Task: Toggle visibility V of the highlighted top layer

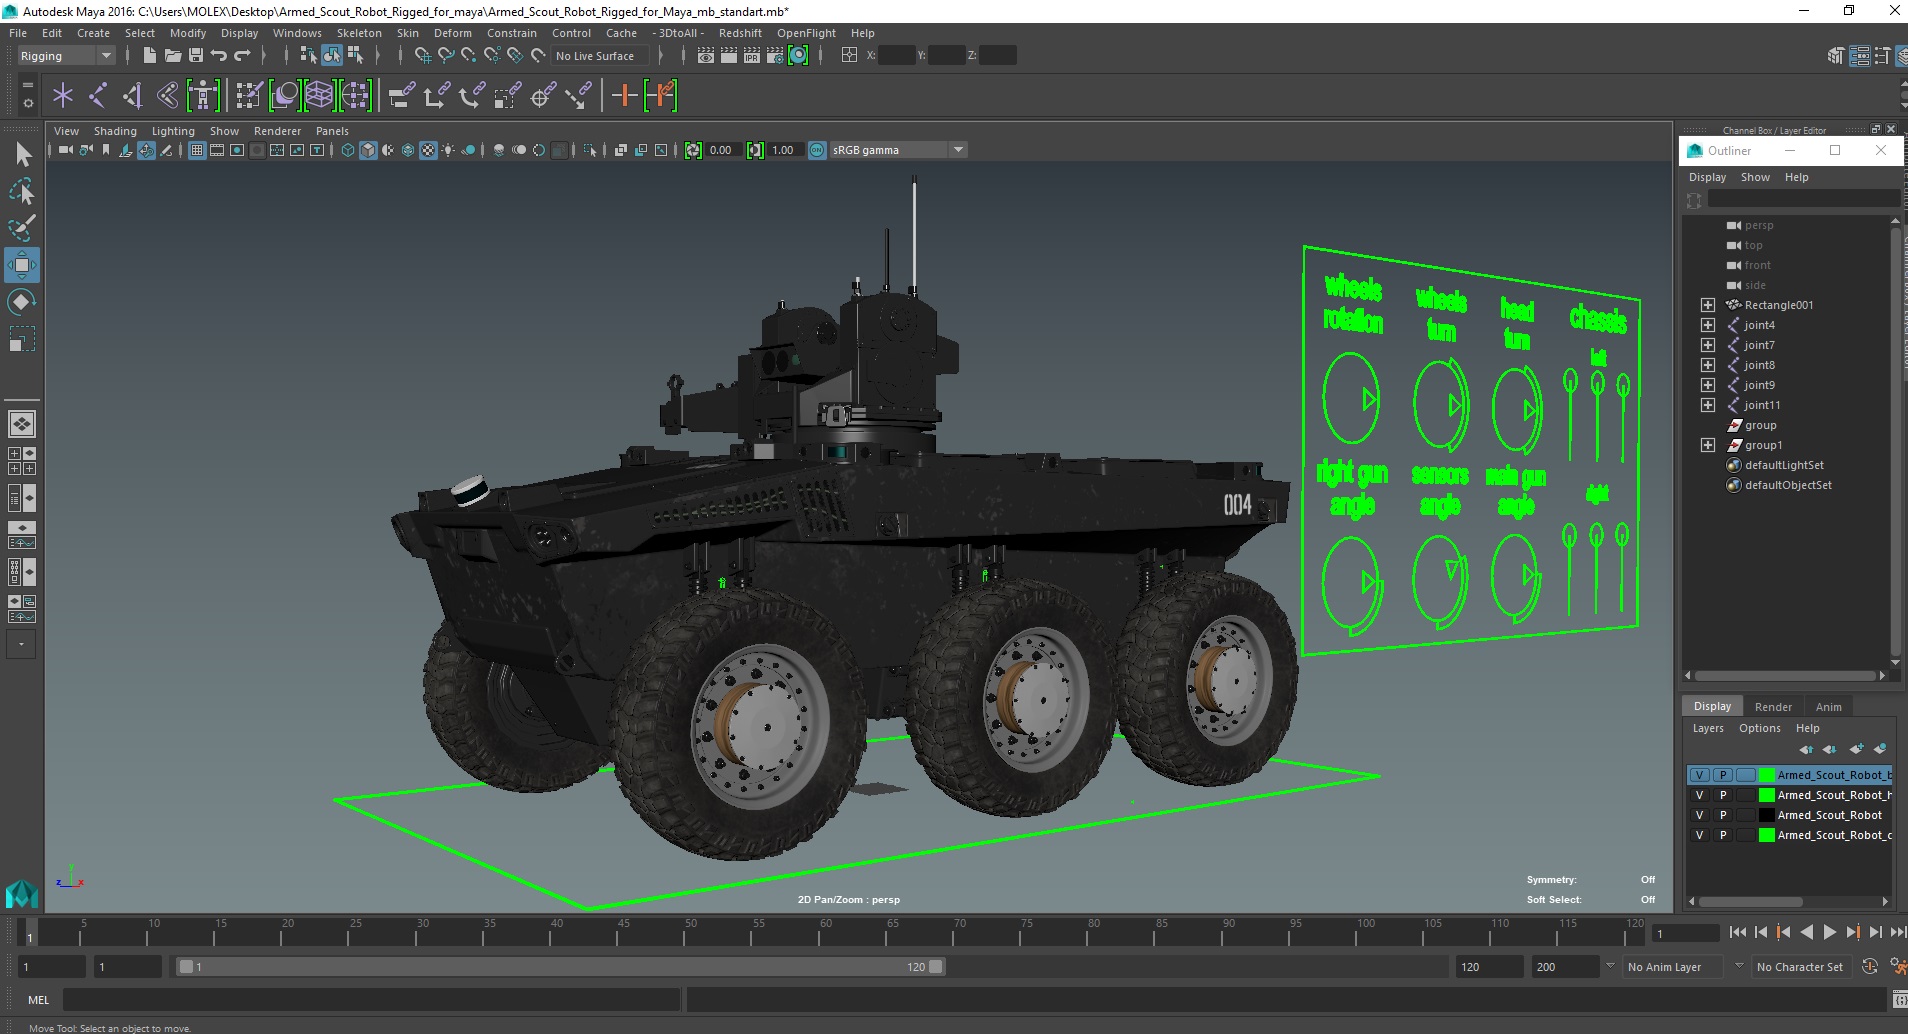Action: 1699,775
